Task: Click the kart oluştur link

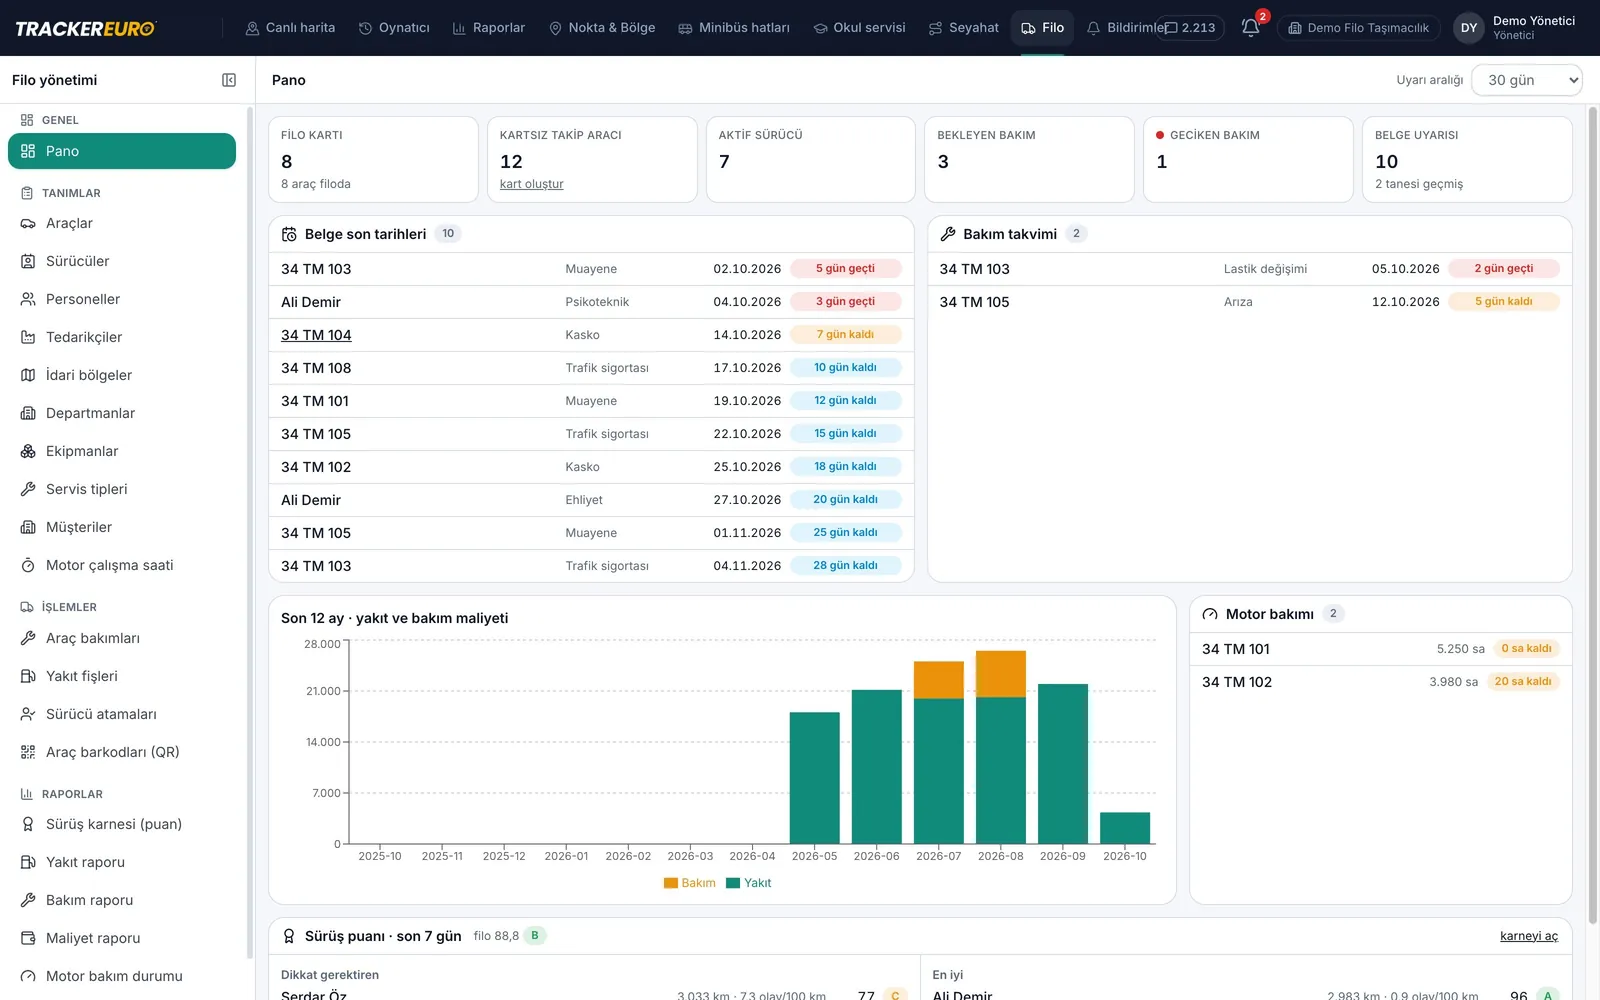Action: pos(531,184)
